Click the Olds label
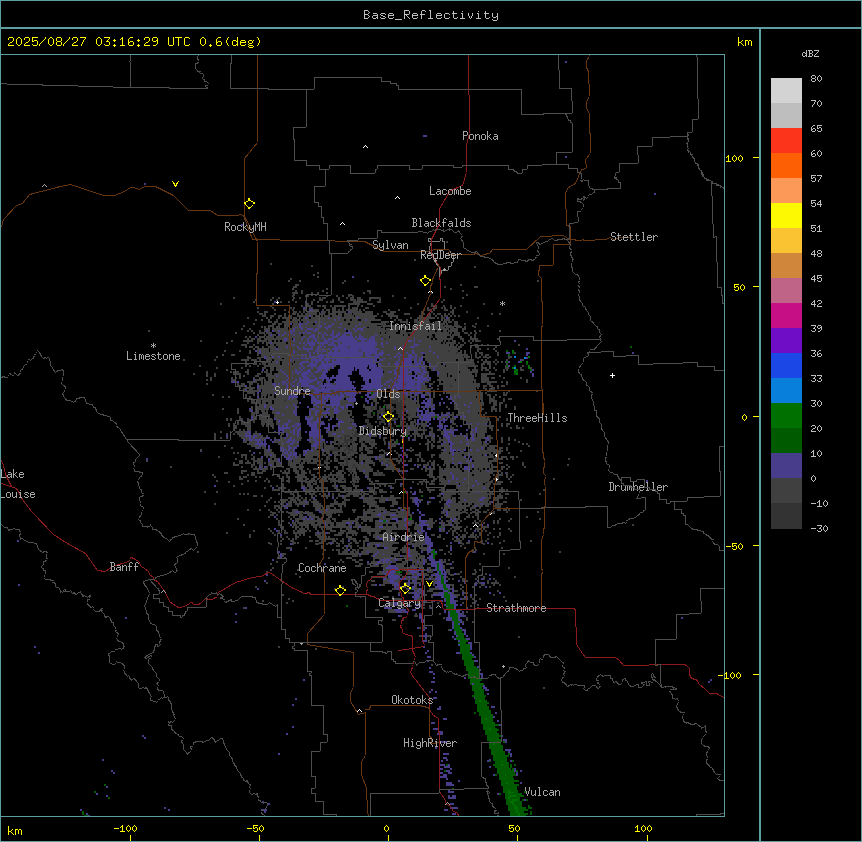The height and width of the screenshot is (842, 862). (388, 394)
